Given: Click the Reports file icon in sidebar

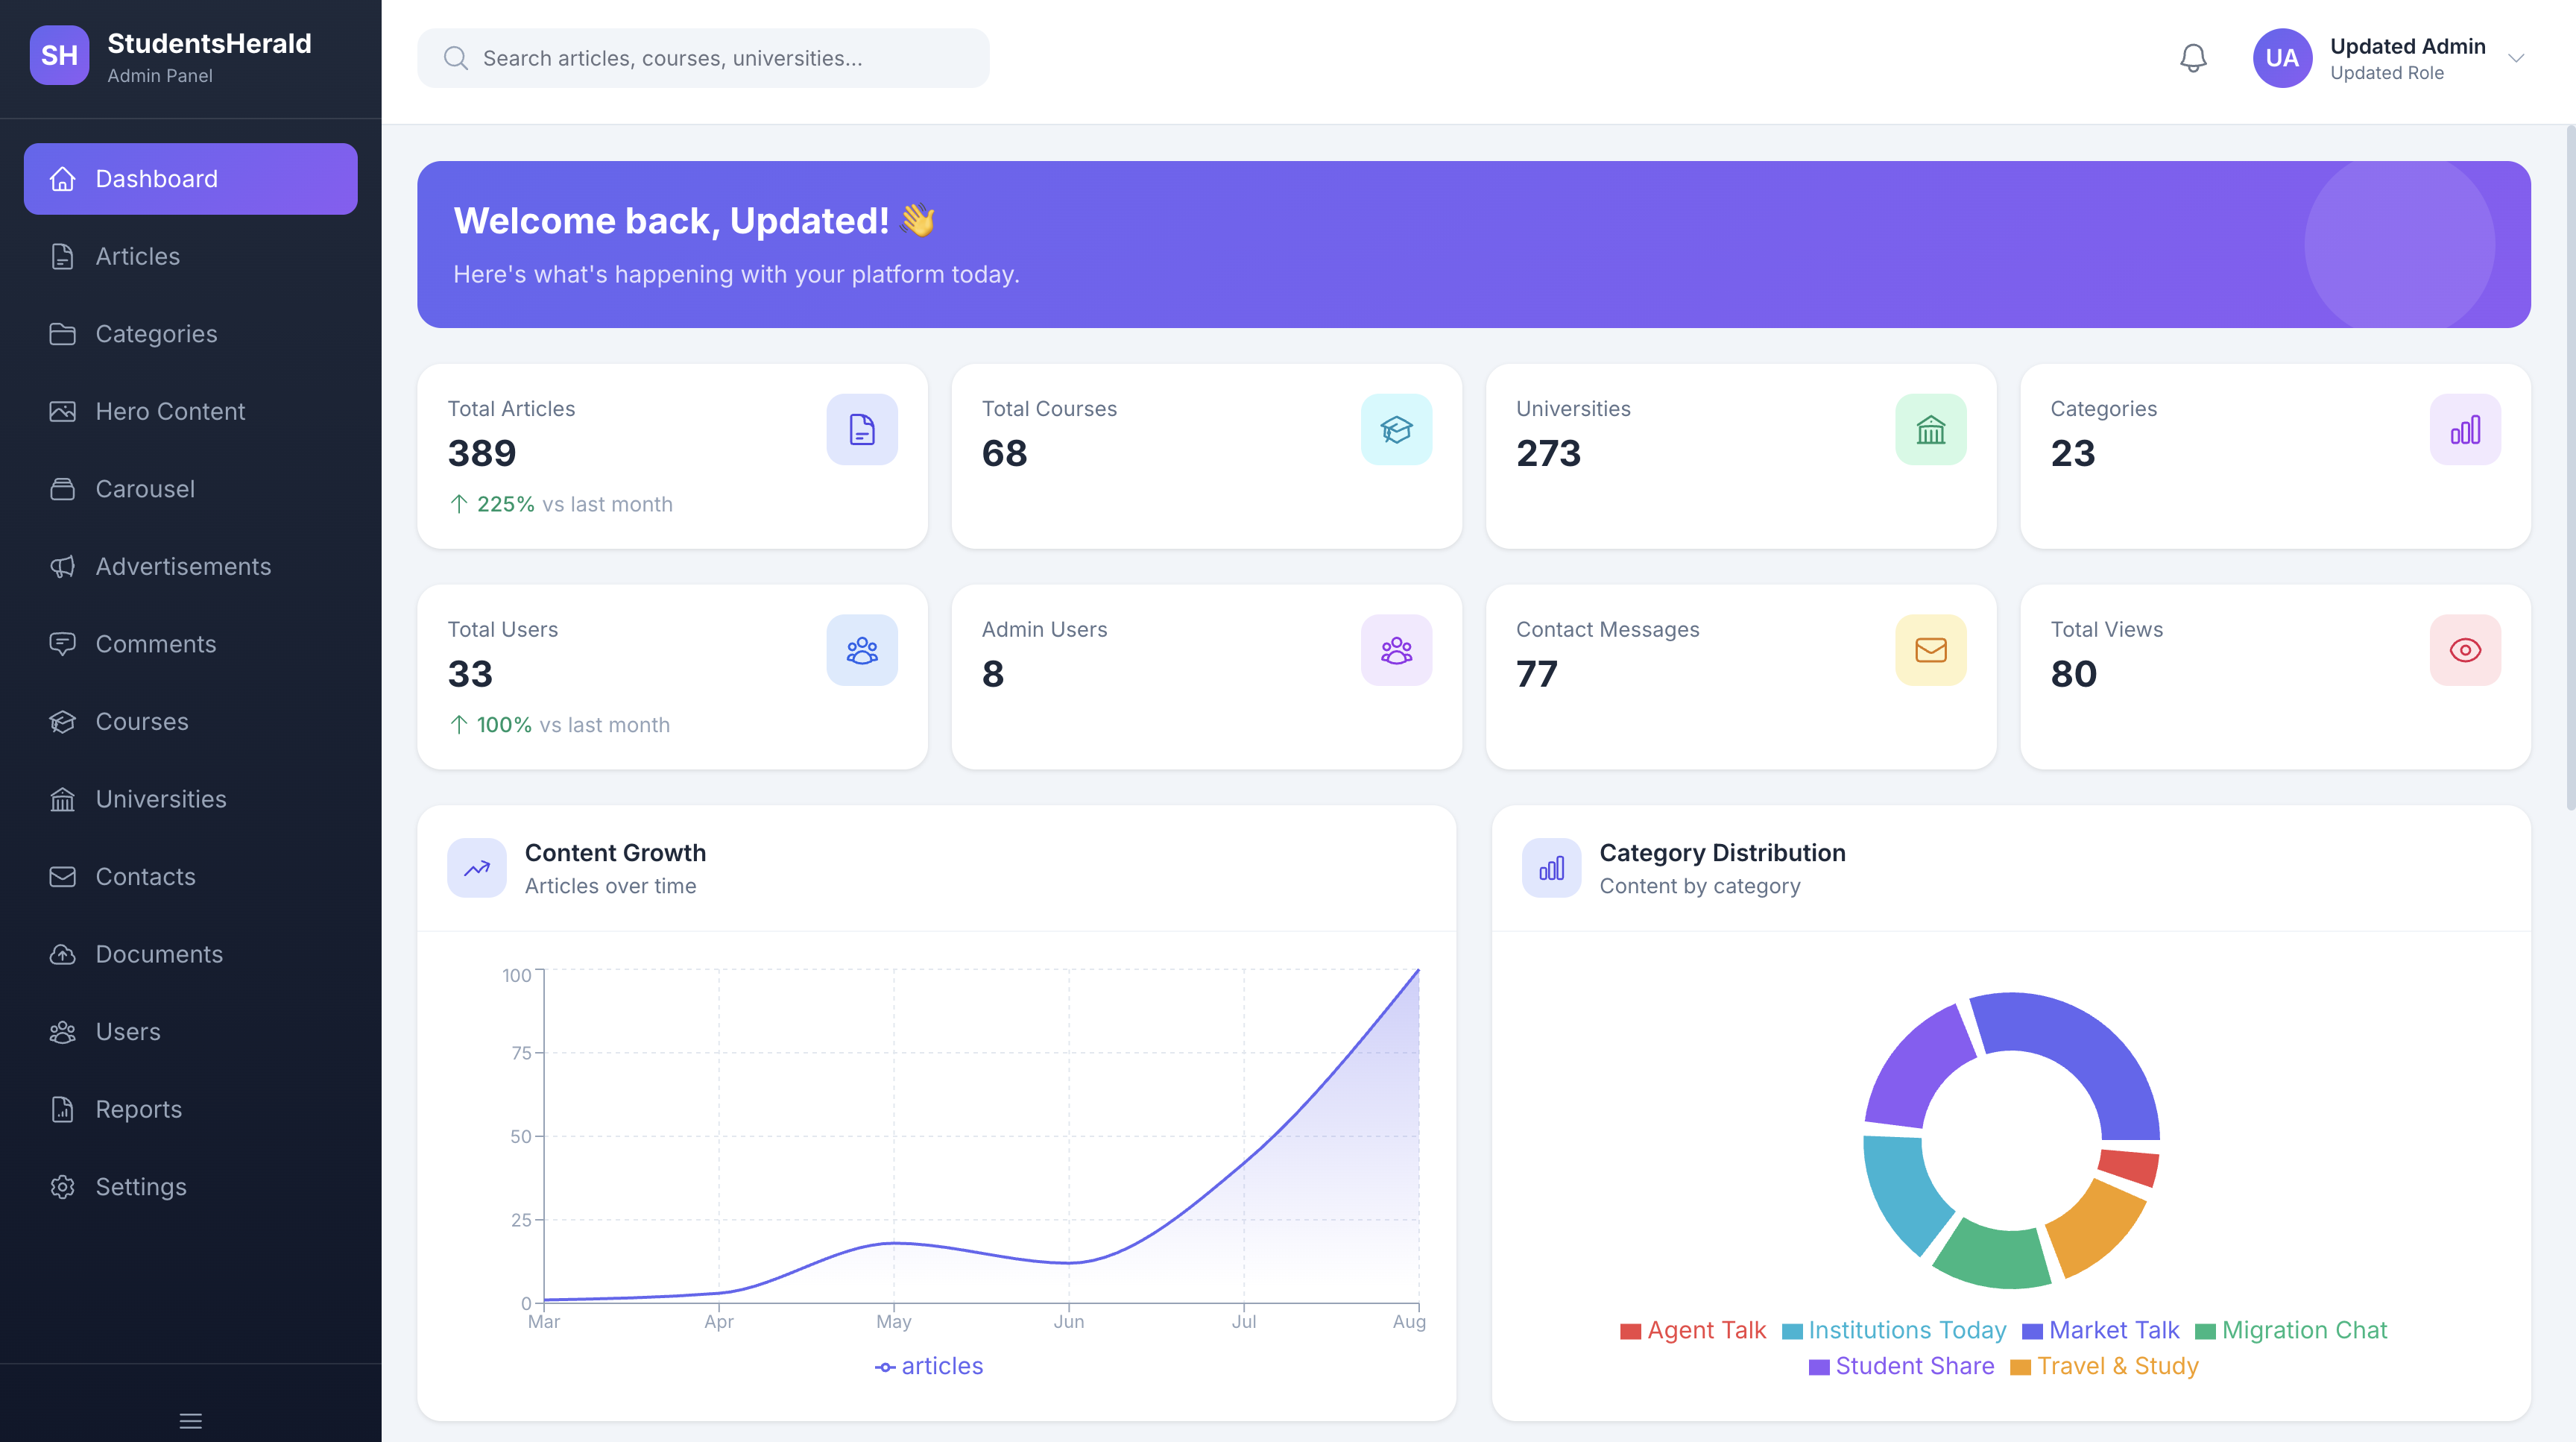Looking at the screenshot, I should (x=63, y=1109).
